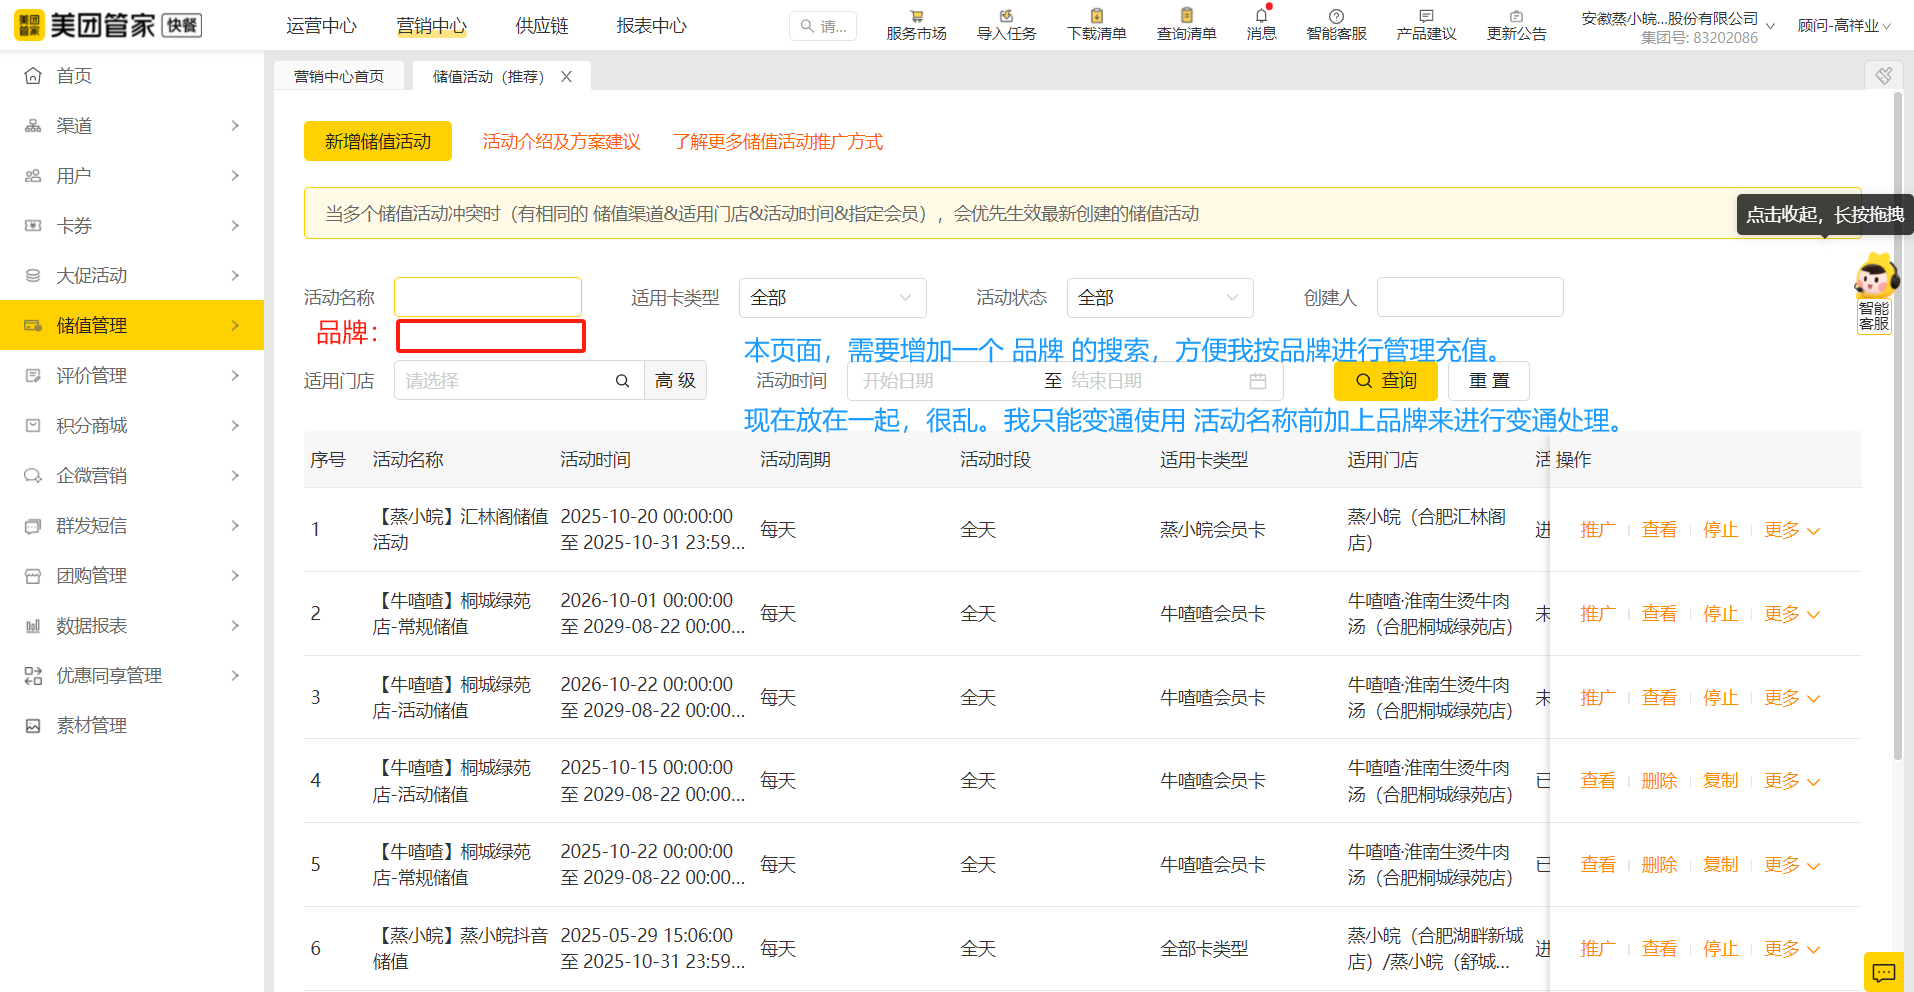The width and height of the screenshot is (1914, 992).
Task: Close the 储值活动 (推荐) tab
Action: [566, 77]
